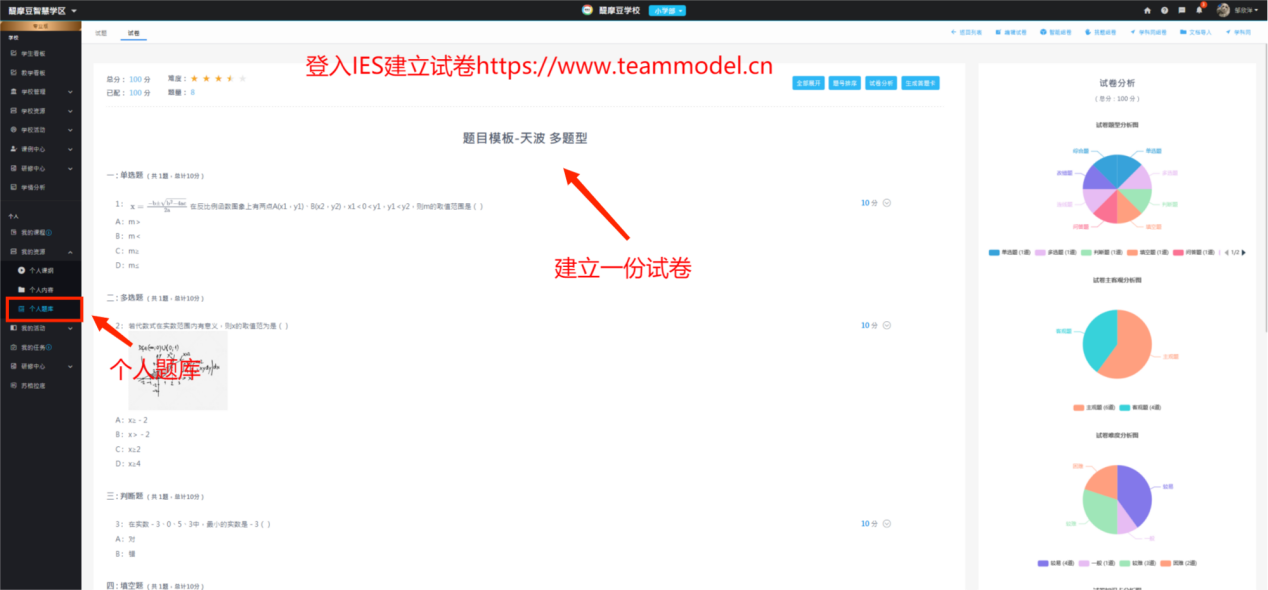Click the 生成答题卡 button
The width and height of the screenshot is (1268, 590).
[x=920, y=83]
